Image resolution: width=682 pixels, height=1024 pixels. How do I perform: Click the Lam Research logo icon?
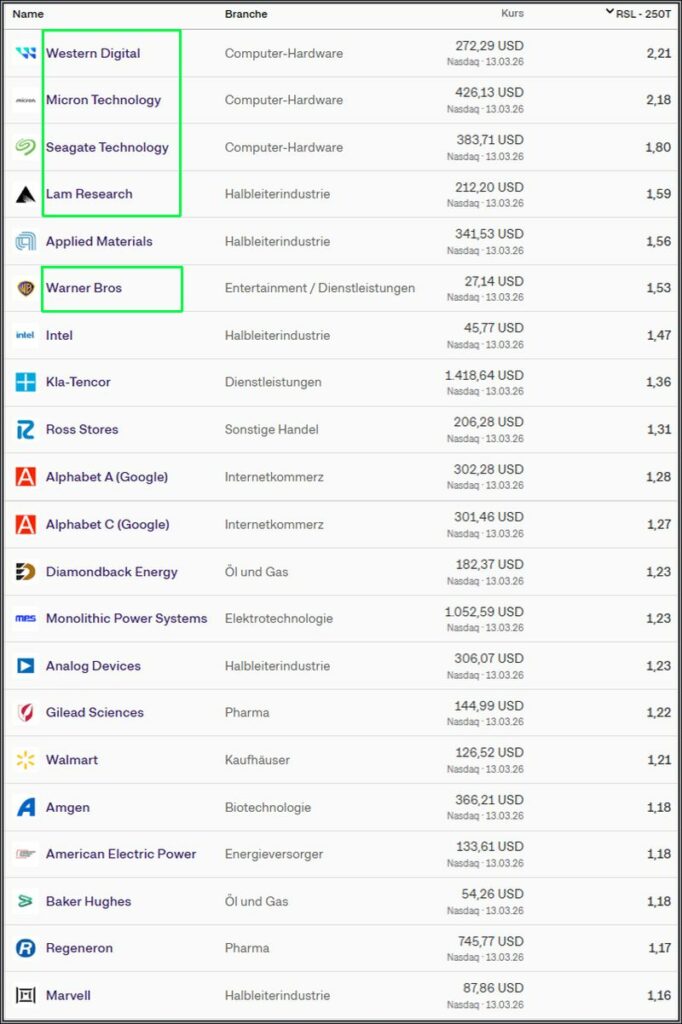point(26,194)
